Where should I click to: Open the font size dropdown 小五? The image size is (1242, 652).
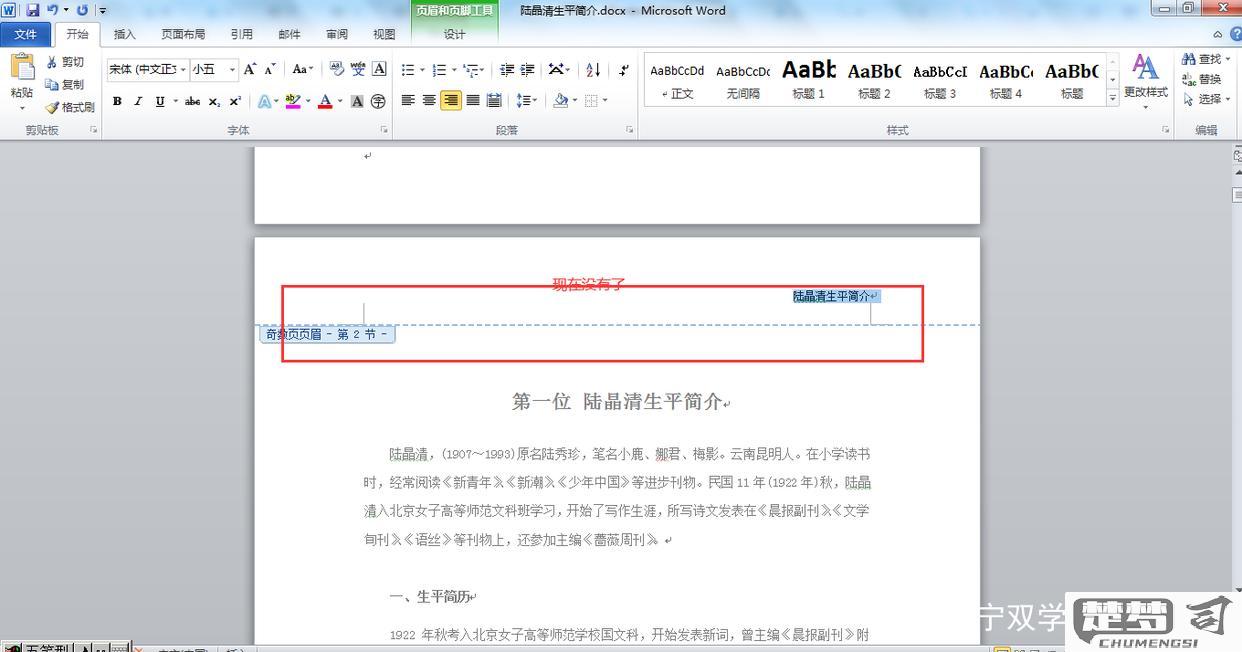(232, 69)
